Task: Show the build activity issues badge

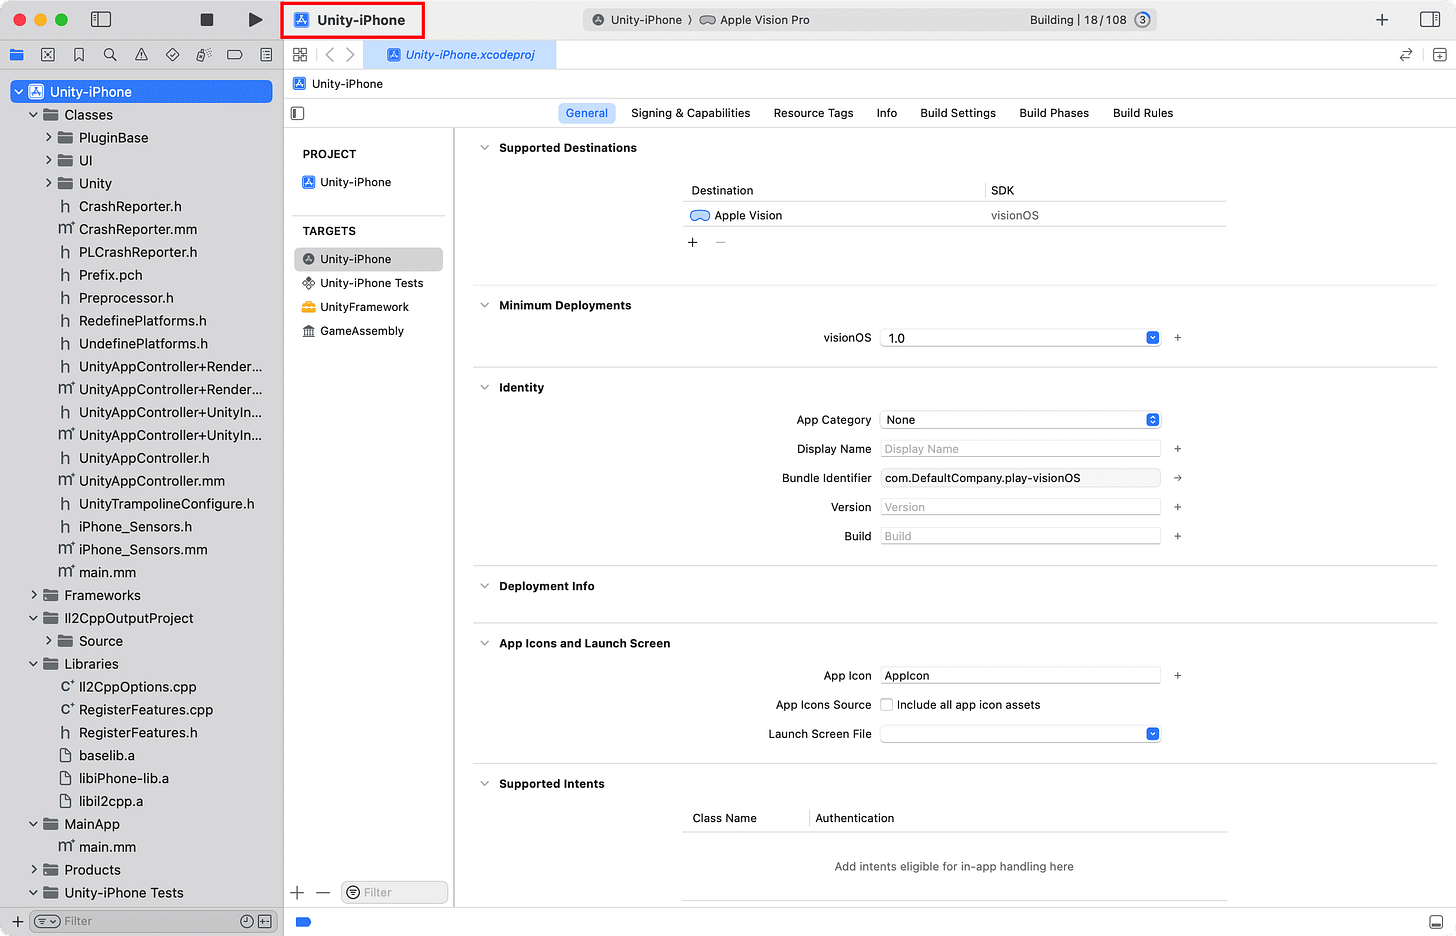Action: [x=1142, y=20]
